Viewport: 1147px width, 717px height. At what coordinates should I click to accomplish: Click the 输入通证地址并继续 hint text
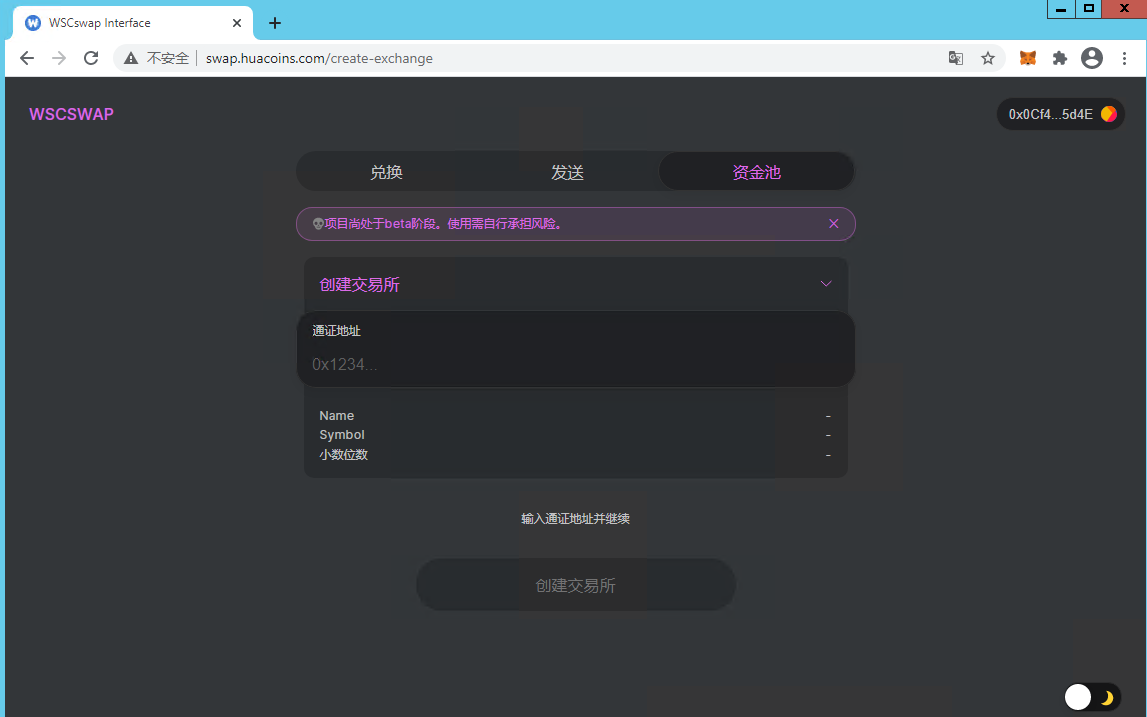tap(576, 519)
